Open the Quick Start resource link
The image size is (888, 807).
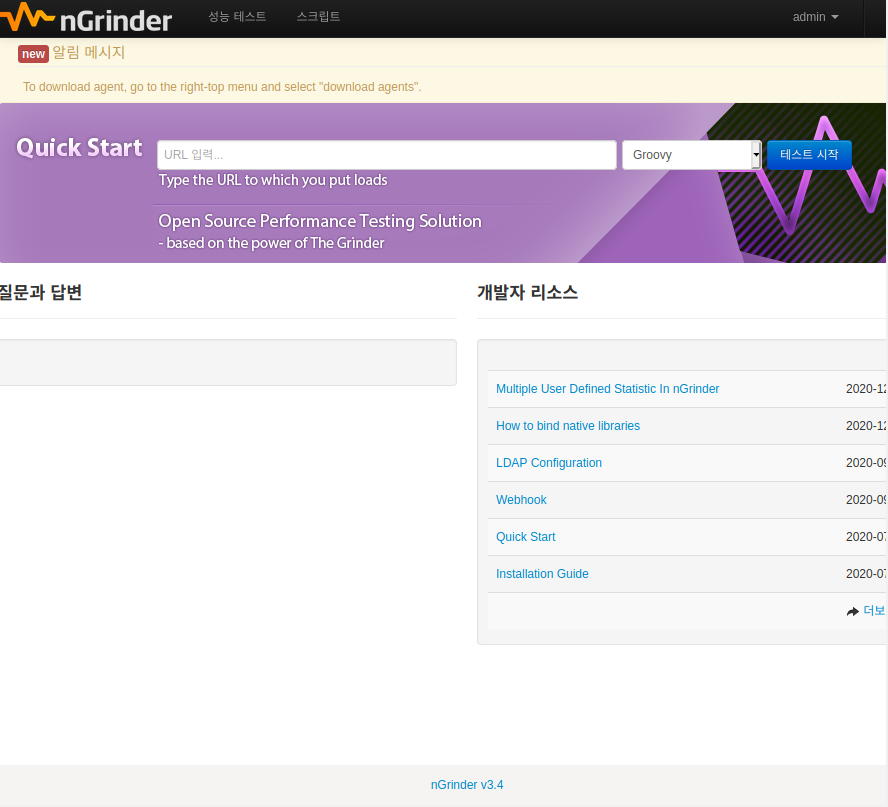pyautogui.click(x=526, y=537)
